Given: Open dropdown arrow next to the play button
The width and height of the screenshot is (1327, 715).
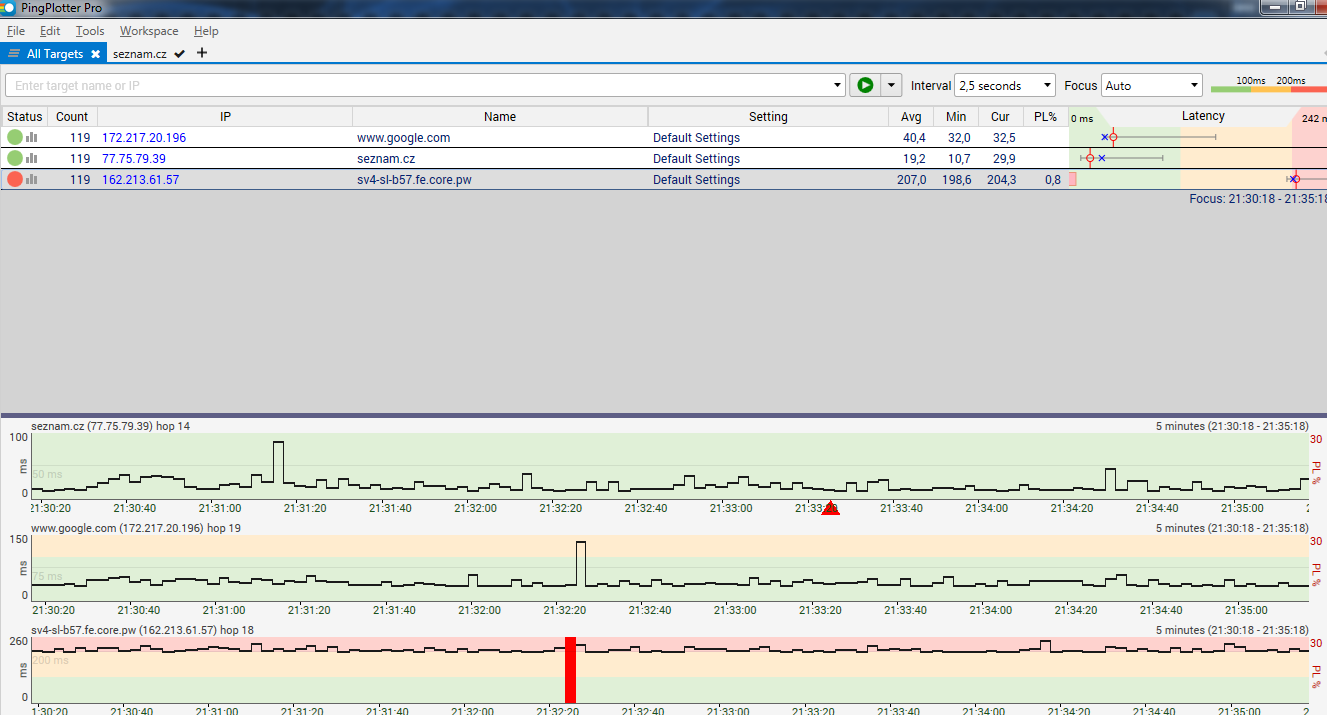Looking at the screenshot, I should point(891,86).
